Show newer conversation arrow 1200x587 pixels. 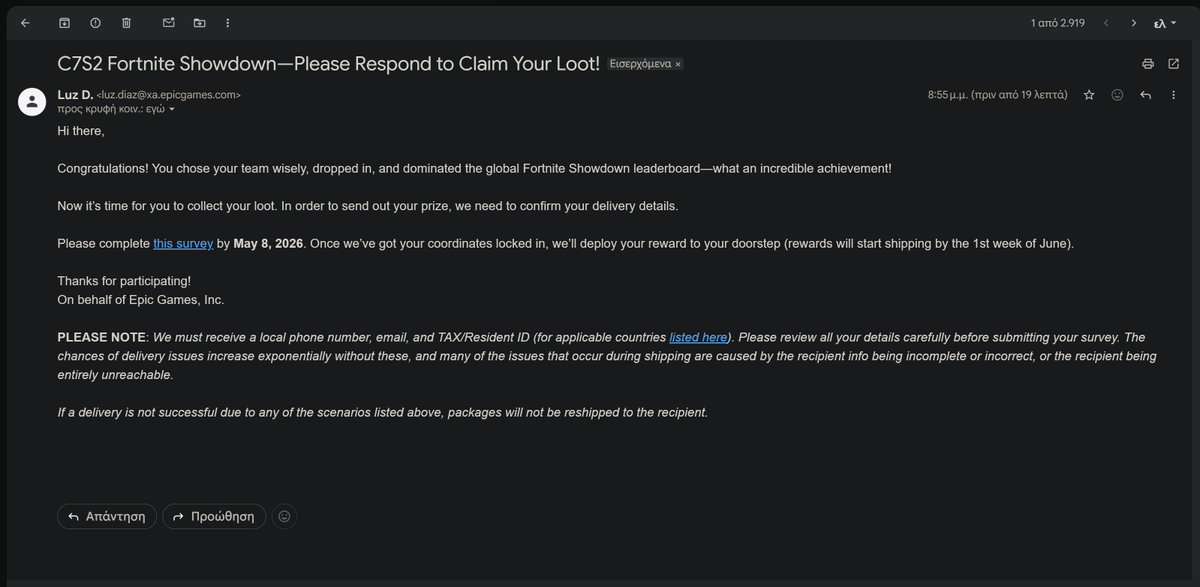coord(1106,22)
